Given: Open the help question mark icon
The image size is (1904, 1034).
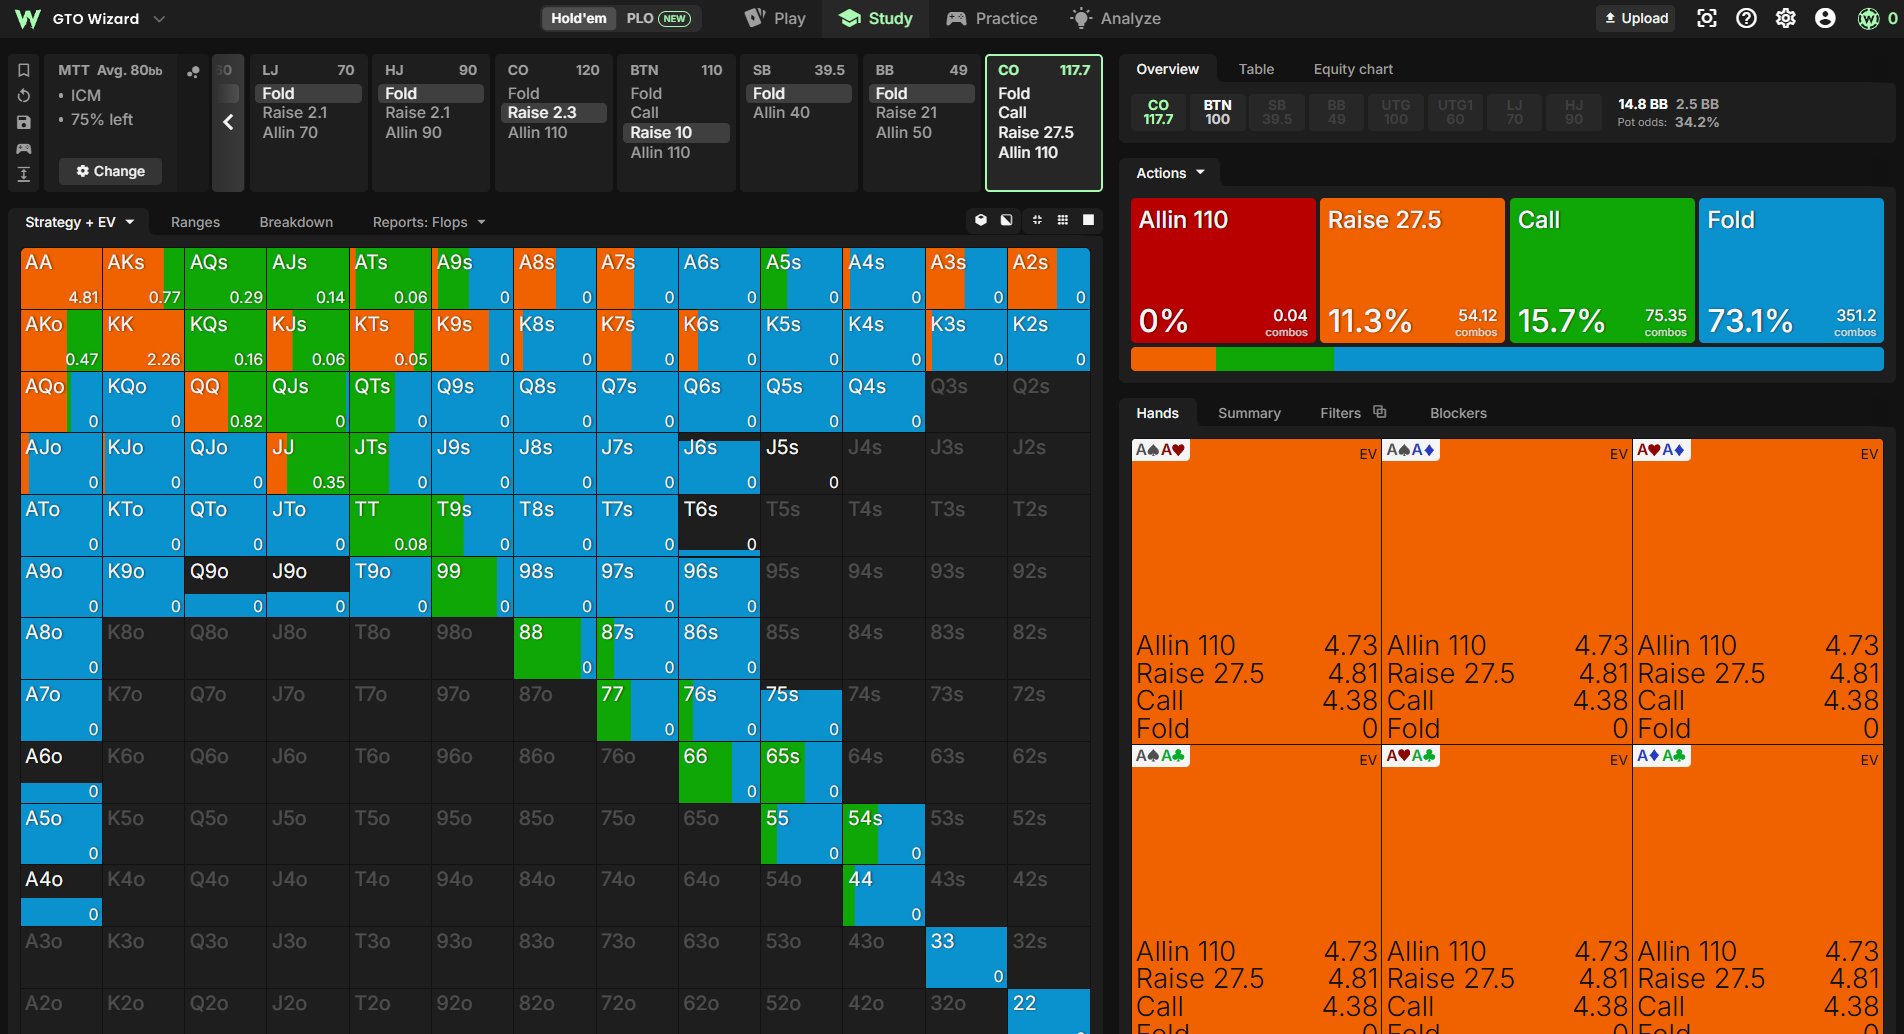Looking at the screenshot, I should [x=1746, y=18].
